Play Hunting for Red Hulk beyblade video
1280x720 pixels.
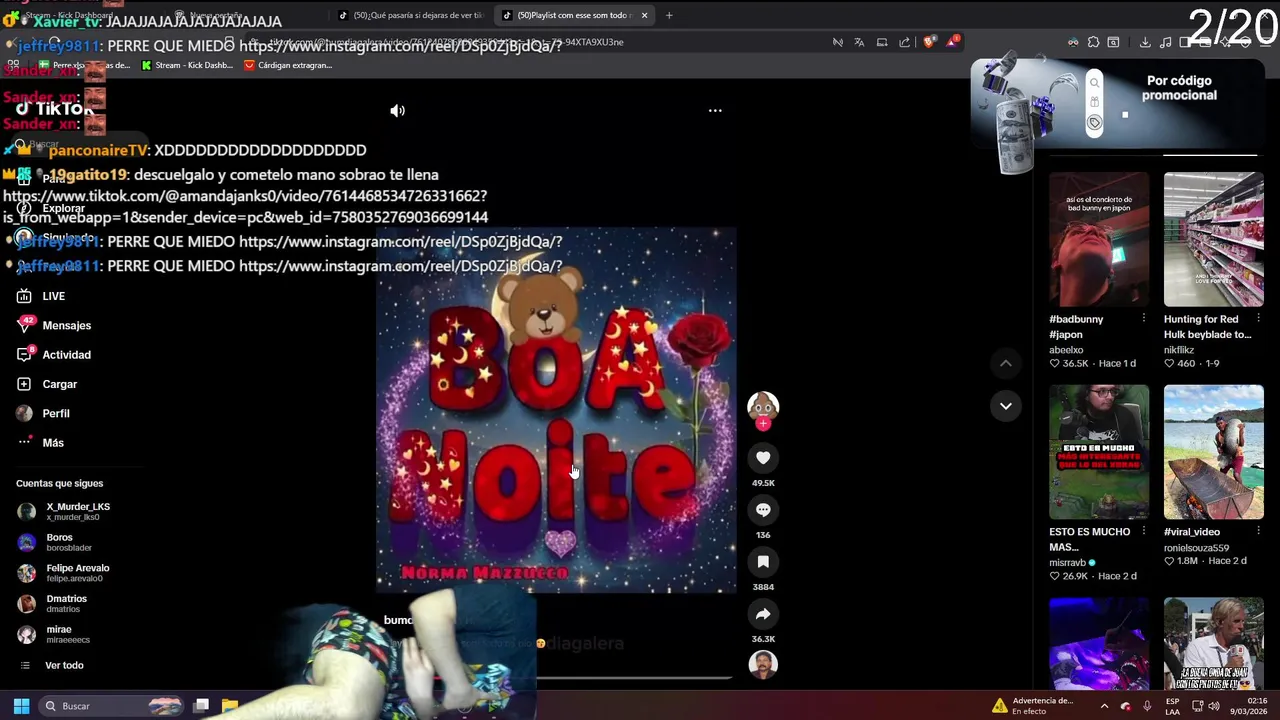1213,239
